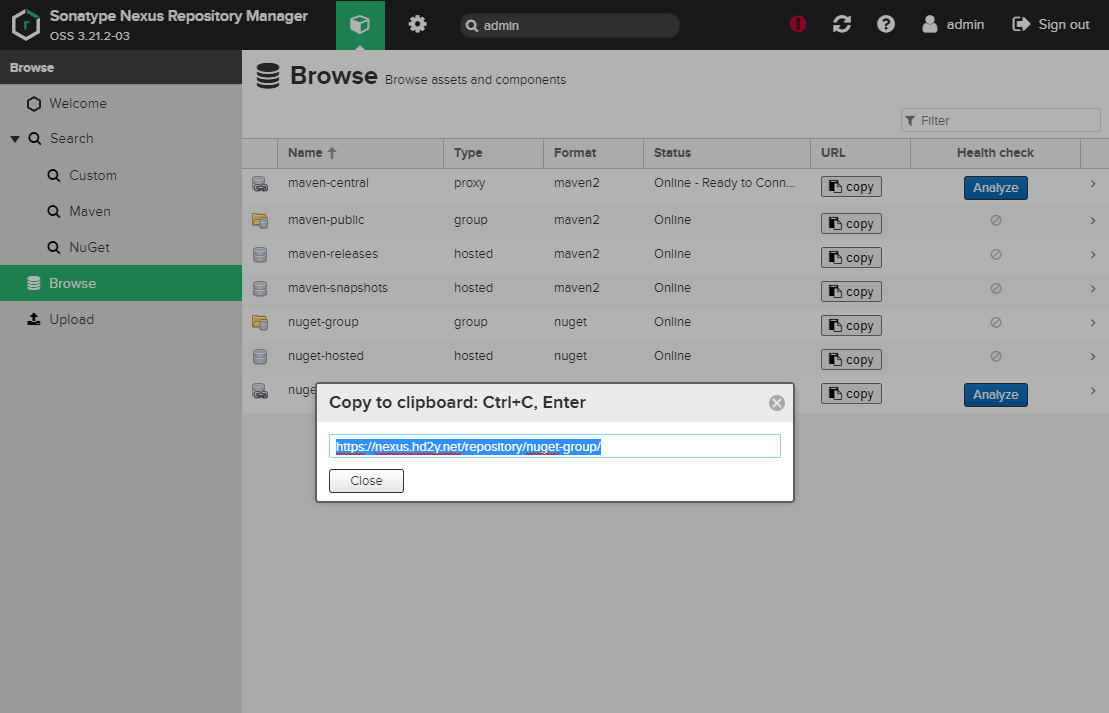Open the admin user account
1109x713 pixels.
(x=953, y=24)
